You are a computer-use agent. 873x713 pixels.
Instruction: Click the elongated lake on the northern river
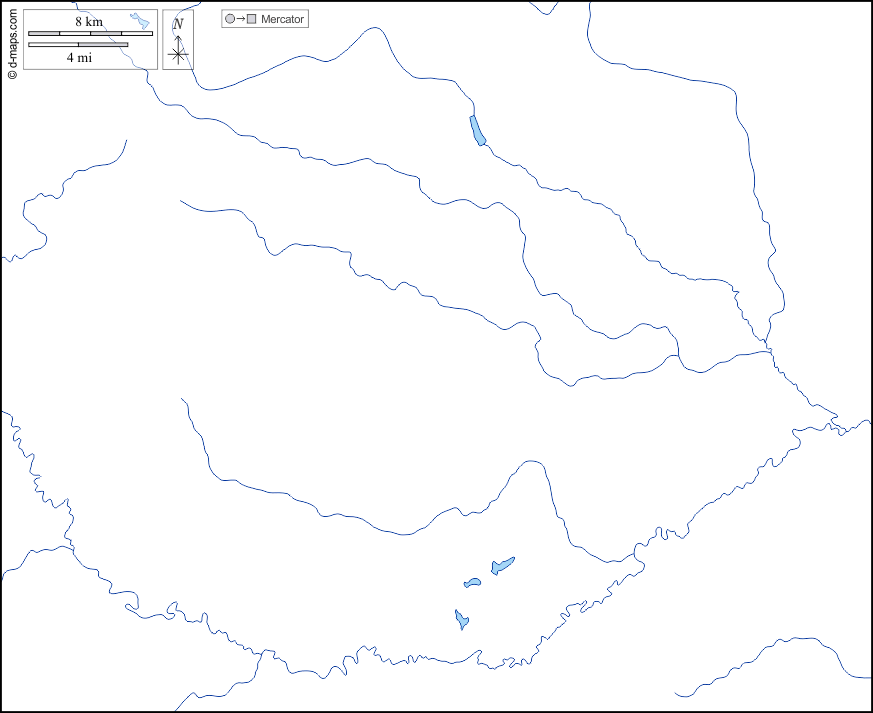478,130
